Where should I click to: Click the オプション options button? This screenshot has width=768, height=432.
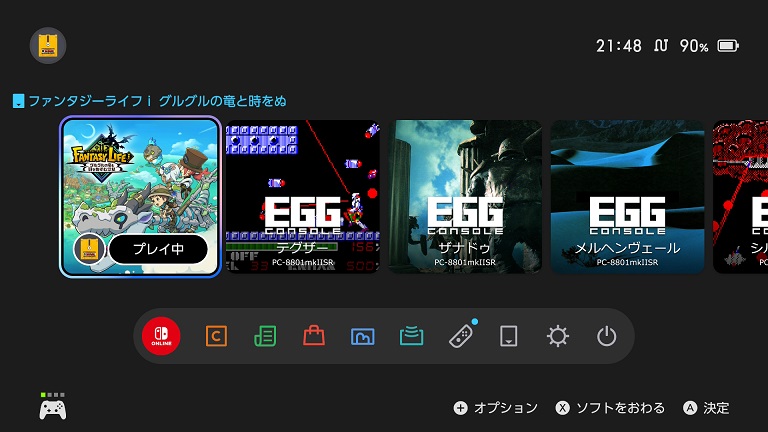[496, 408]
